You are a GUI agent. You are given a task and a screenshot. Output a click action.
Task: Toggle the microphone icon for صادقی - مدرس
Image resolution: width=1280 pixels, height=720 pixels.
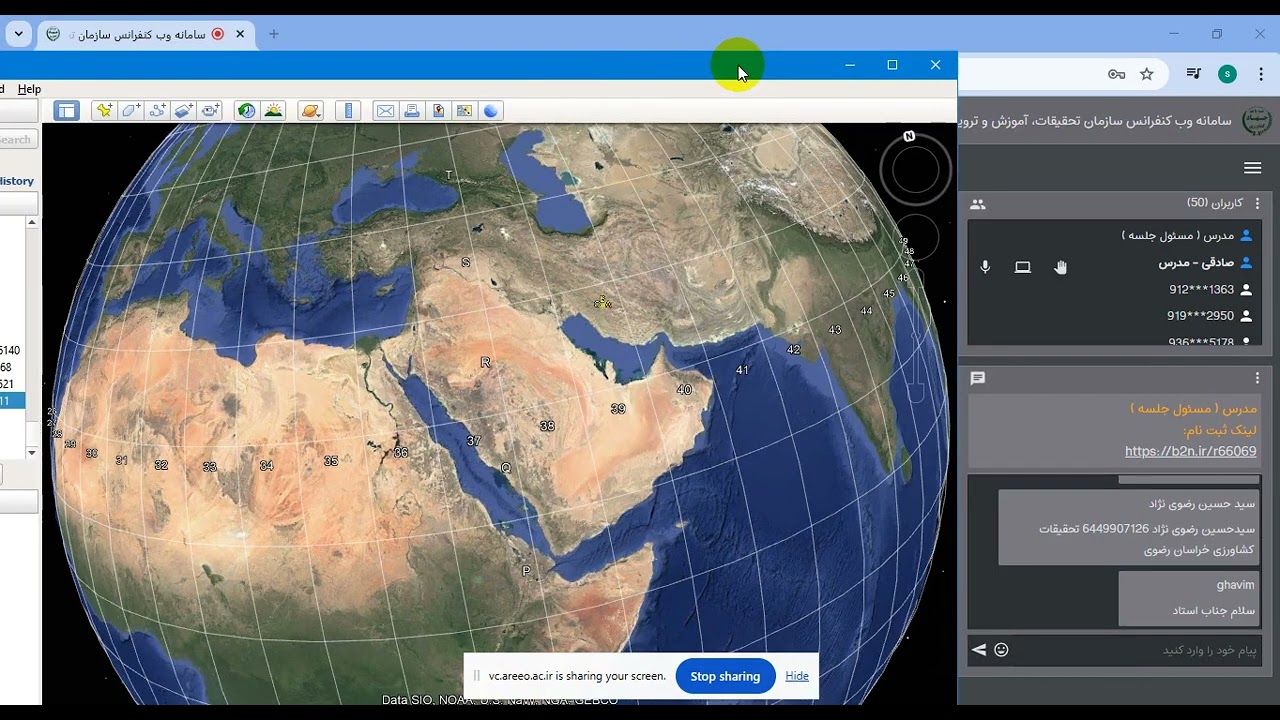tap(985, 267)
